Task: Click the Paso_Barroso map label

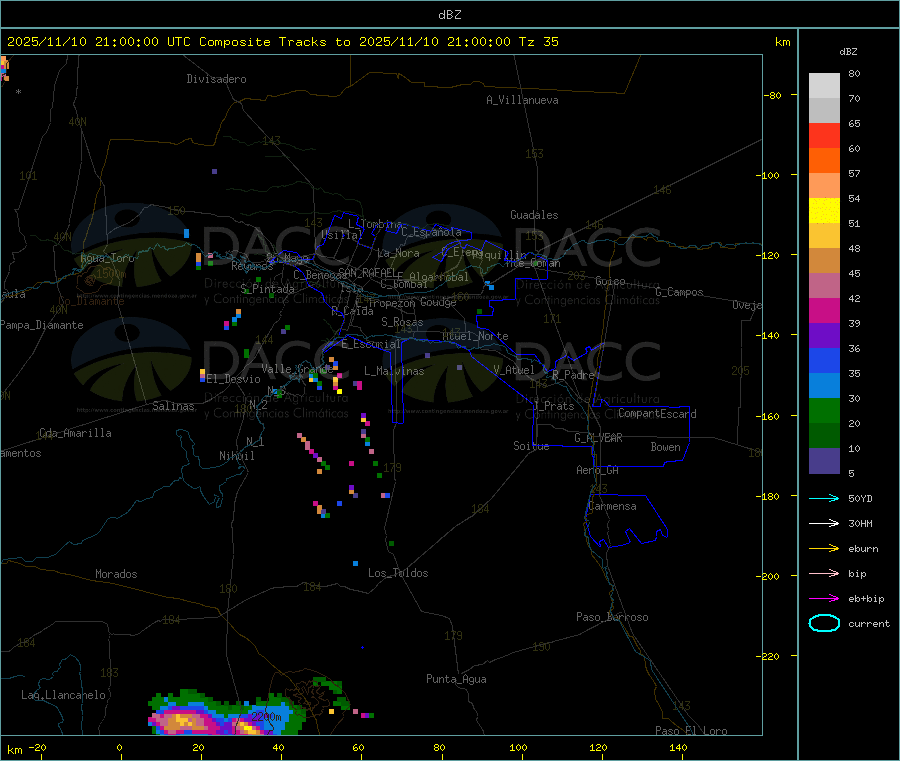Action: (612, 617)
